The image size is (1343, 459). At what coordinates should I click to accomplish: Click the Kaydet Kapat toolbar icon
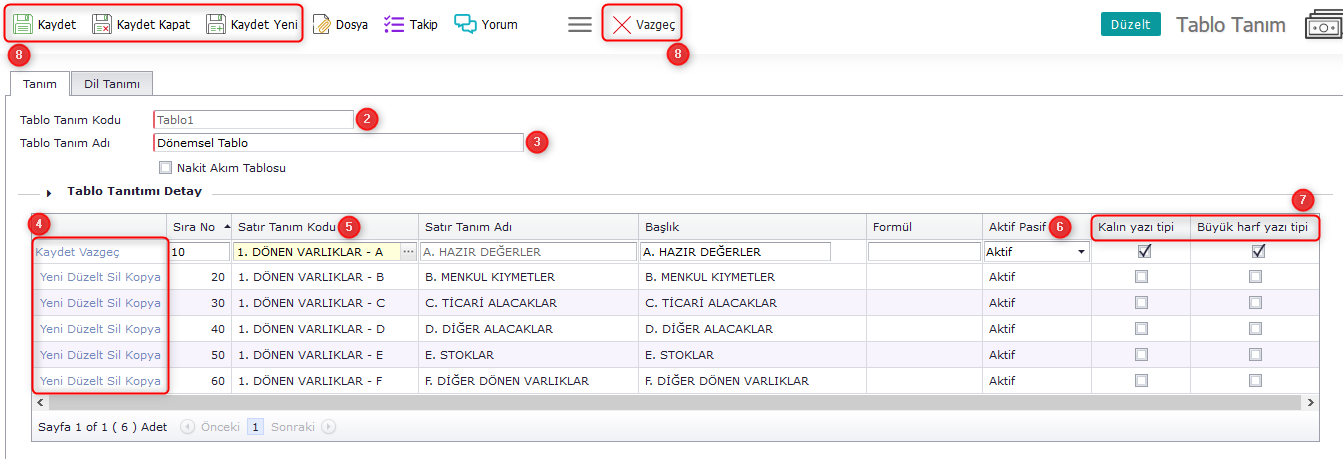click(102, 24)
